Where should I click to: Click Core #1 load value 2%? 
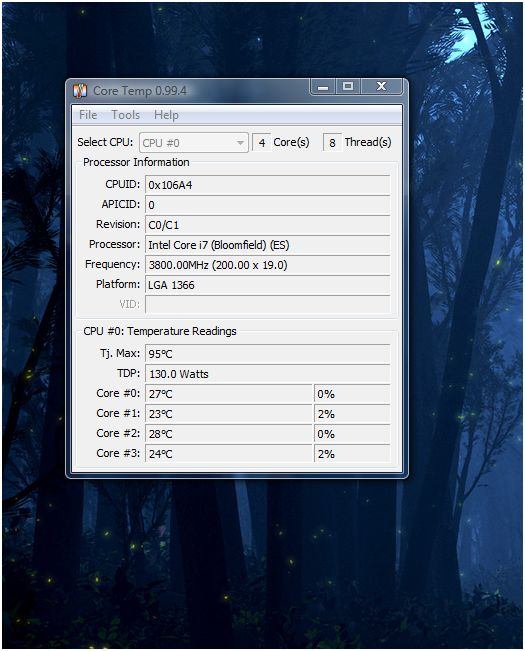click(x=352, y=414)
